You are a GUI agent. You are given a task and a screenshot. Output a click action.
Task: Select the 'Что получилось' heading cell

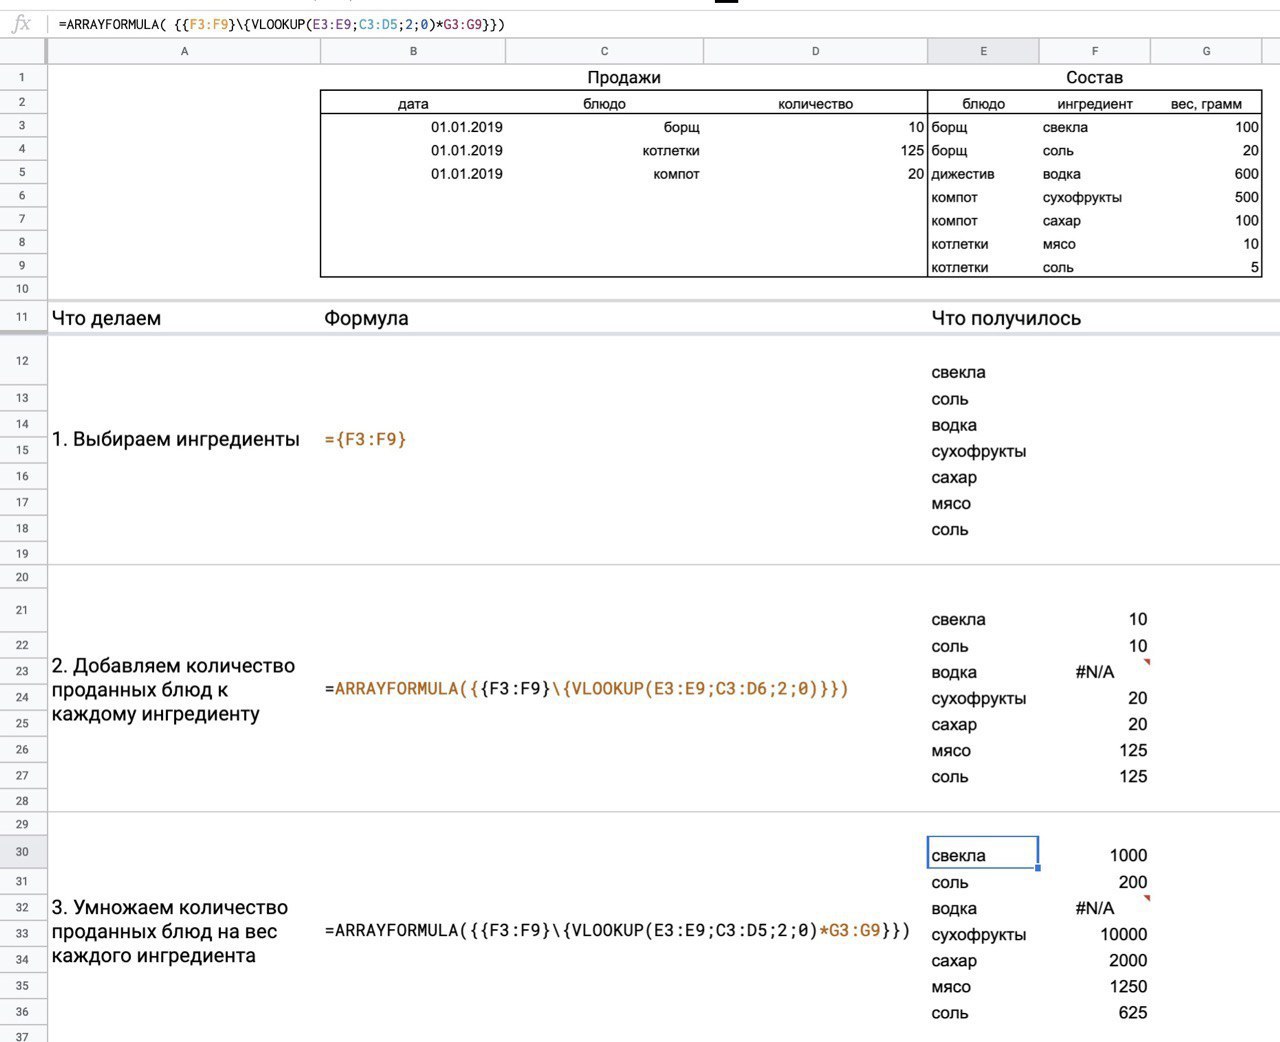[1006, 318]
